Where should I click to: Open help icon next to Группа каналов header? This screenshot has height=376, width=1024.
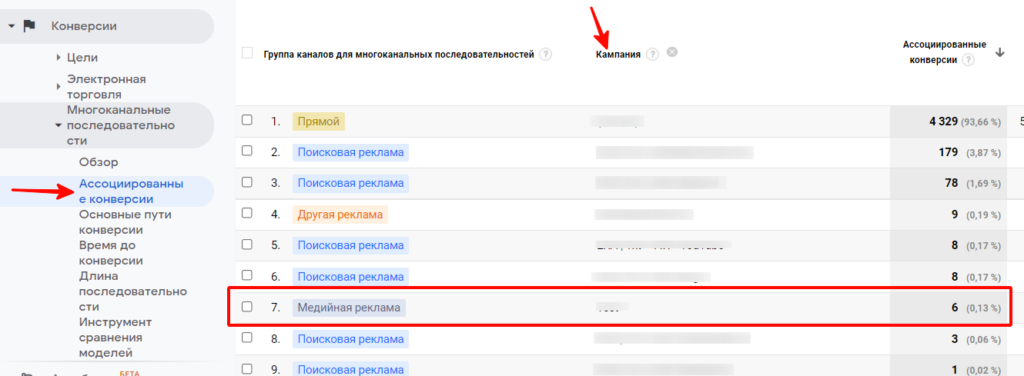(545, 55)
